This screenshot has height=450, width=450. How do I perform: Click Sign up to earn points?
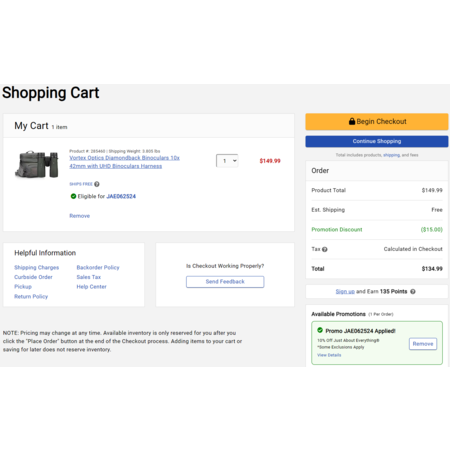click(x=345, y=291)
